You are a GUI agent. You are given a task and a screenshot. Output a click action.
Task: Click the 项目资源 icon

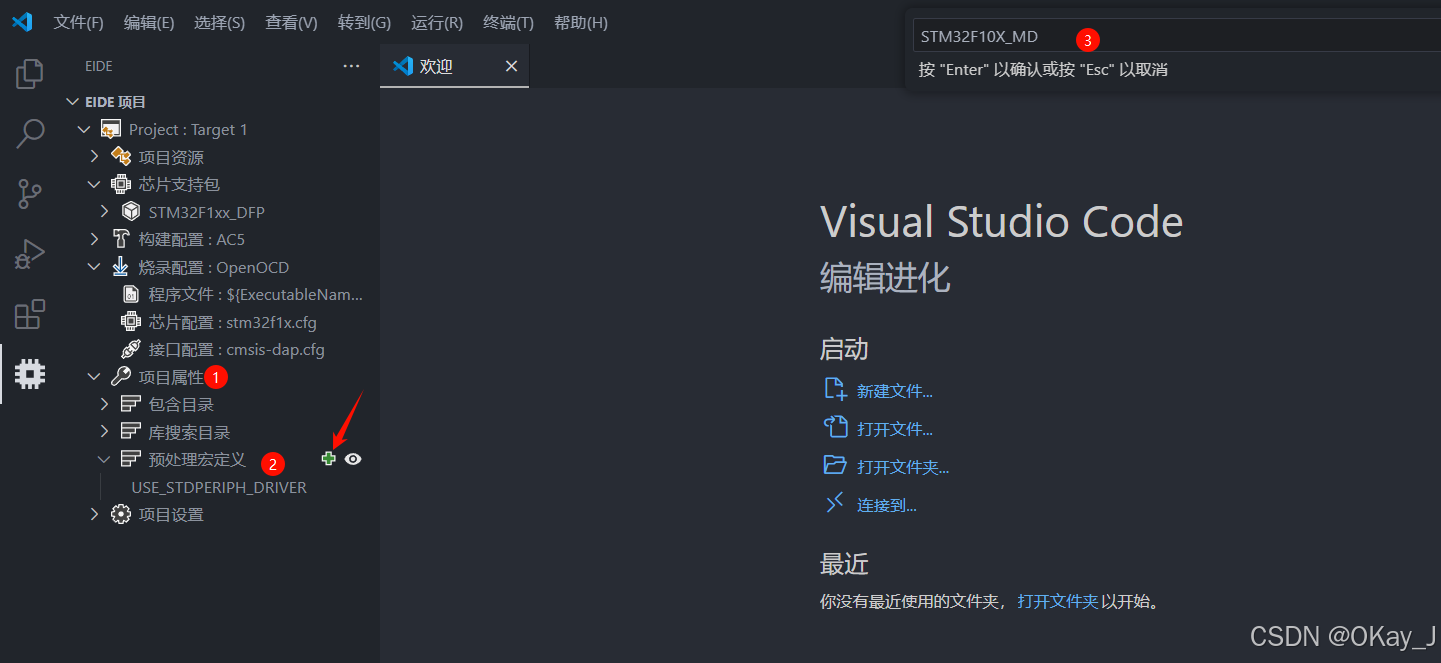click(121, 157)
